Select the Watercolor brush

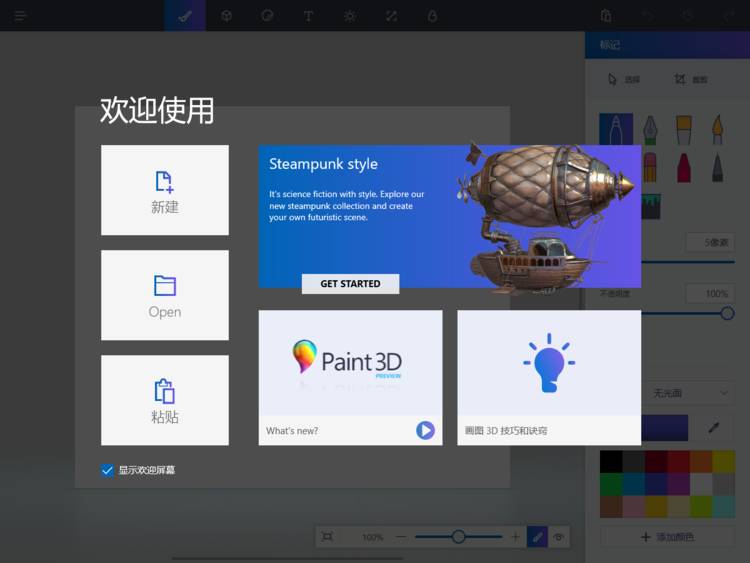point(717,129)
